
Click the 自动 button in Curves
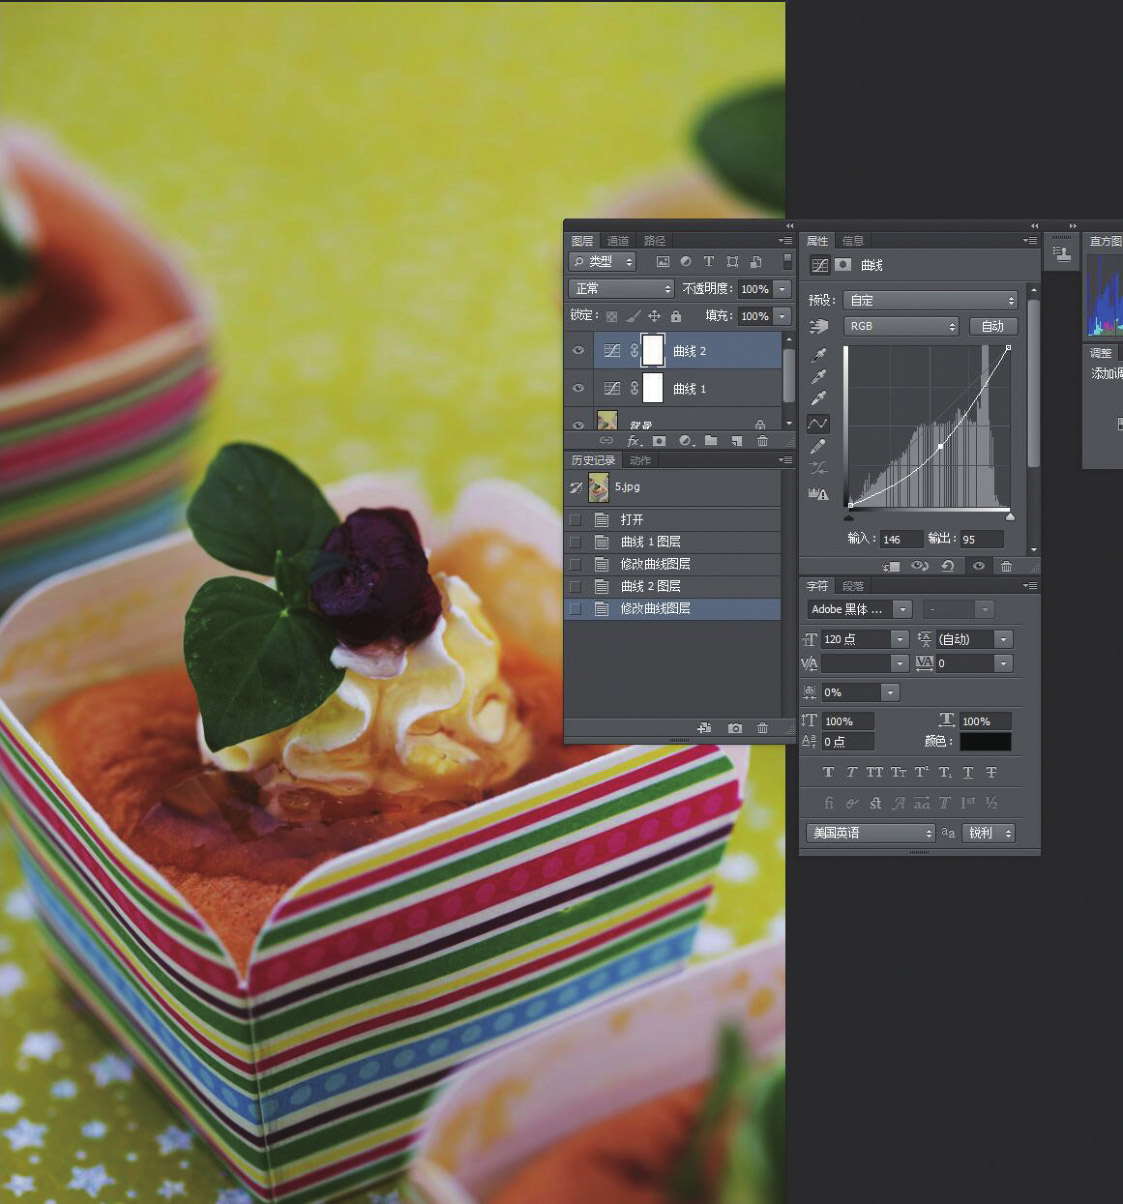coord(992,326)
